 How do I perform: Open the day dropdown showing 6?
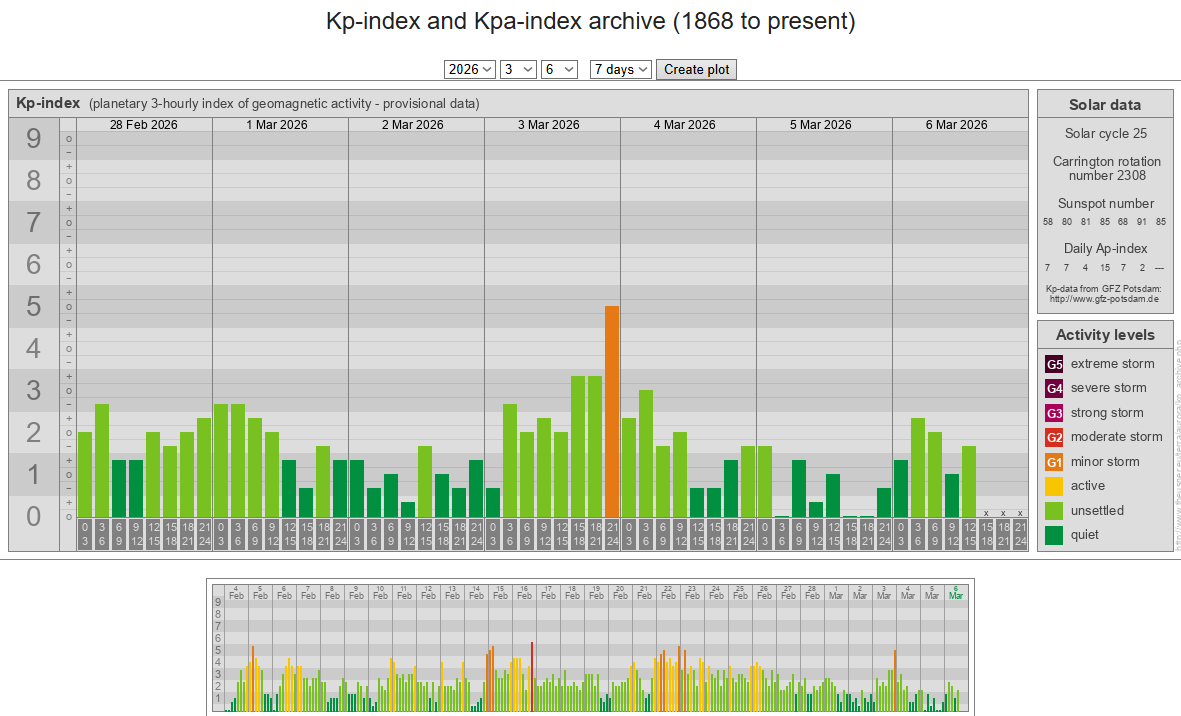(559, 69)
